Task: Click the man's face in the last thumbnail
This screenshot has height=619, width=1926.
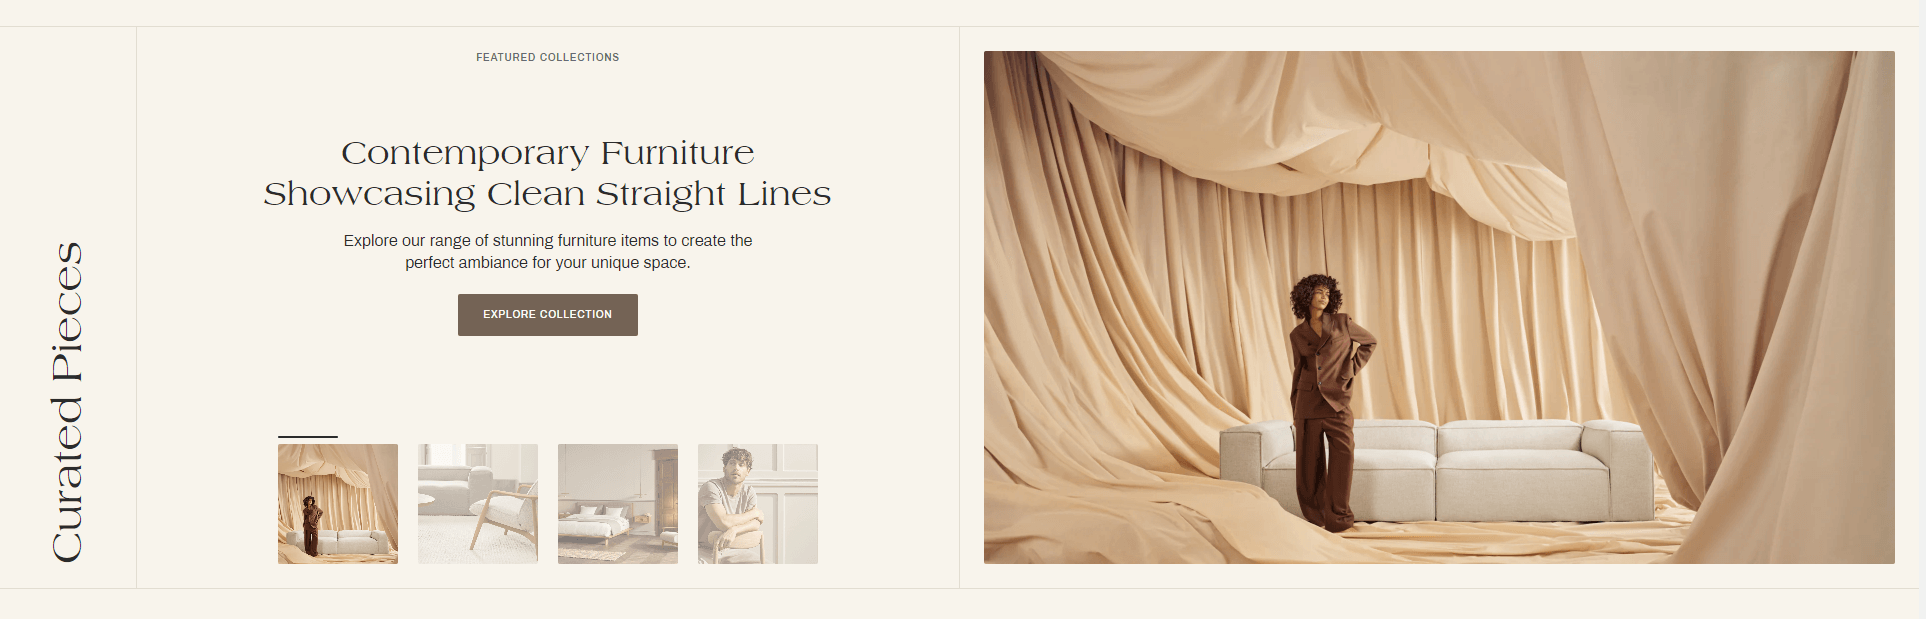Action: pyautogui.click(x=736, y=469)
